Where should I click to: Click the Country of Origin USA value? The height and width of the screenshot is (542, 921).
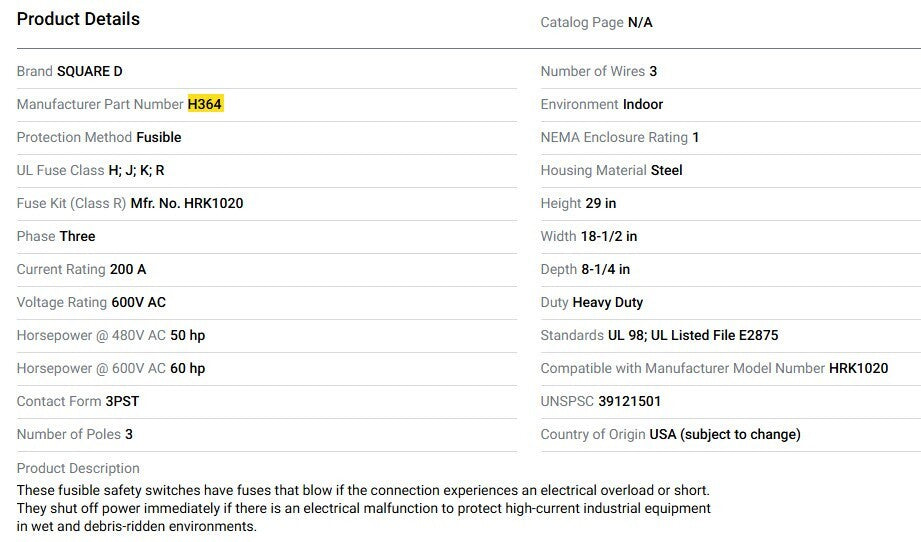pos(725,434)
